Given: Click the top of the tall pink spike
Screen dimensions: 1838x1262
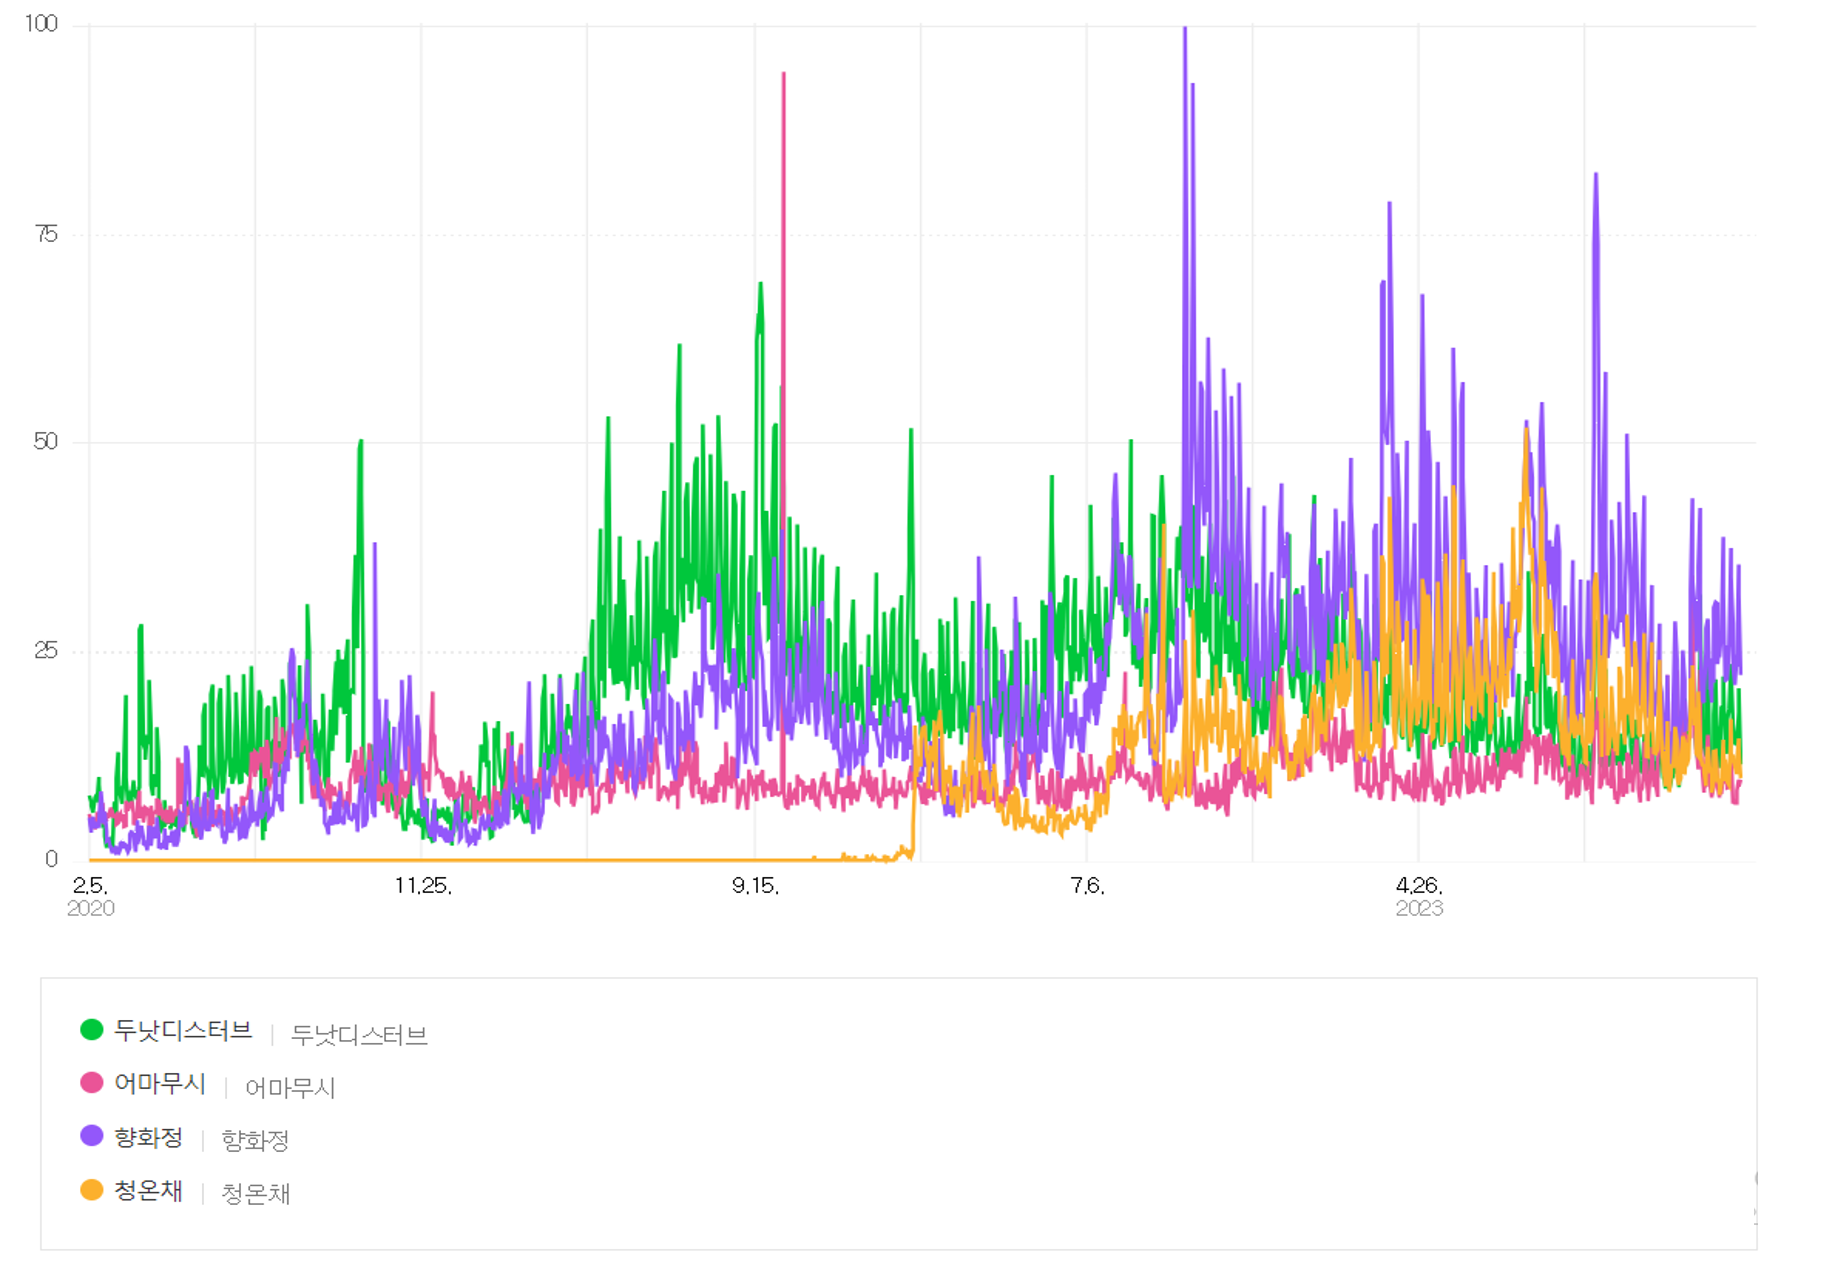Looking at the screenshot, I should click(783, 74).
